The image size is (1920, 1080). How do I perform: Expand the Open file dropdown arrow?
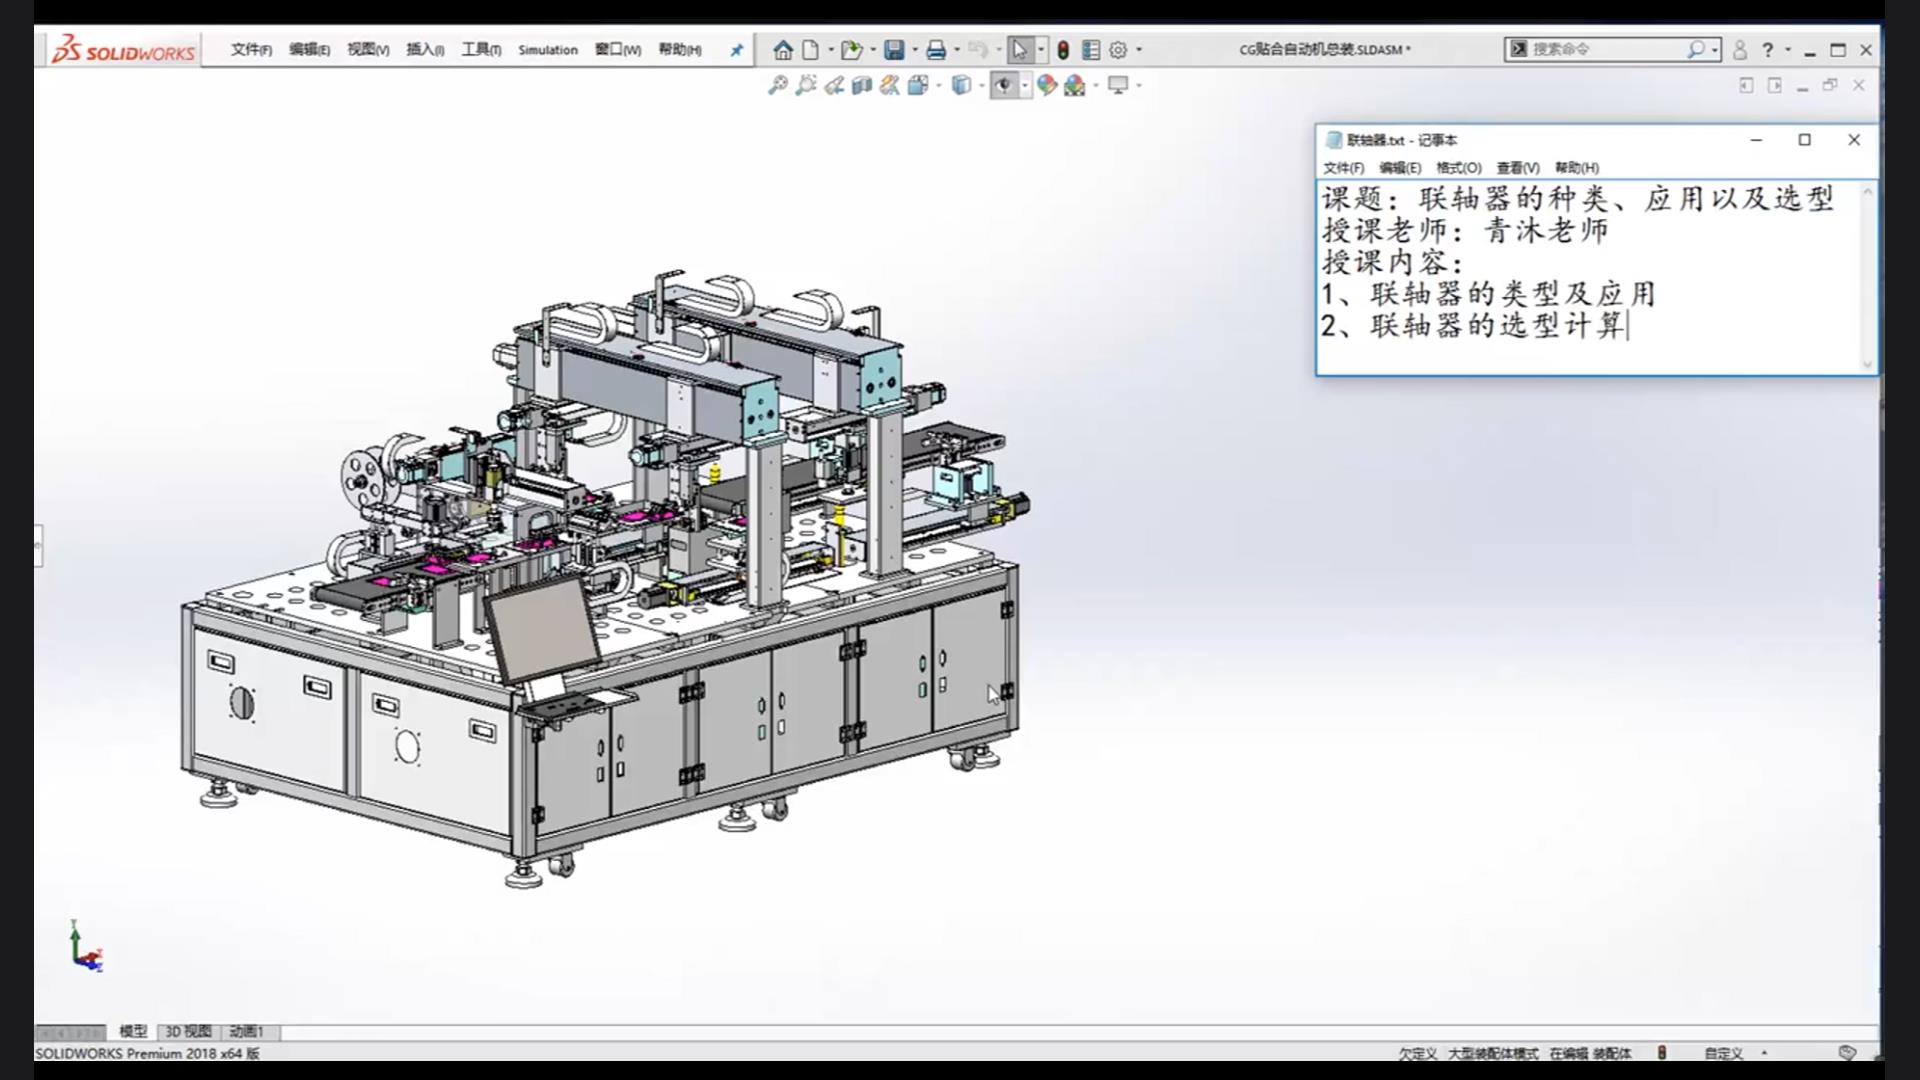click(873, 49)
